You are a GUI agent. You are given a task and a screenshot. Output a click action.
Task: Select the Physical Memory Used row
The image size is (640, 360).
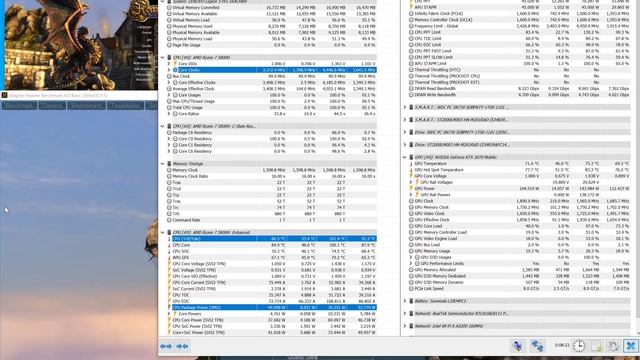[271, 26]
